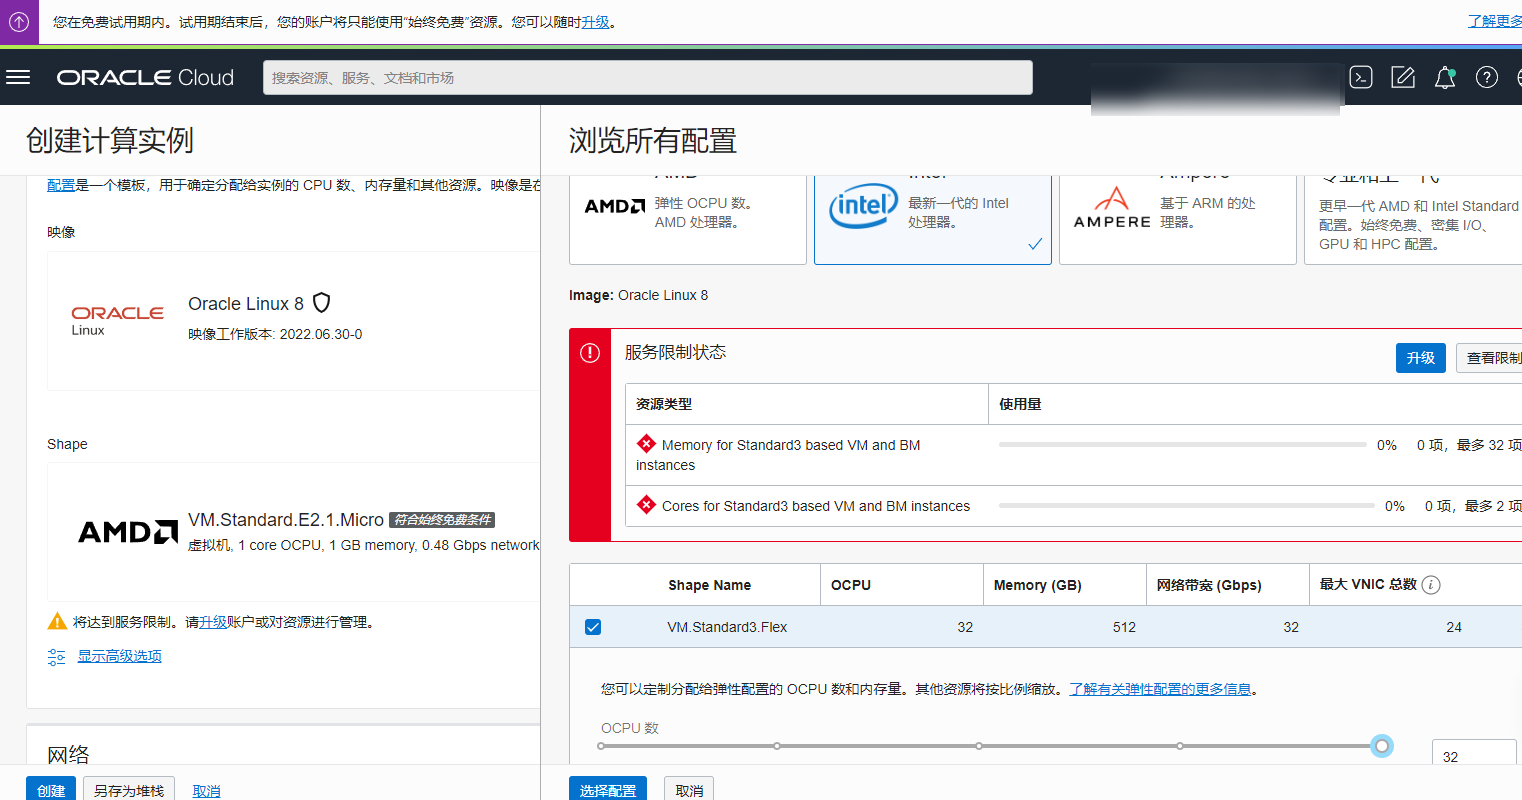Click the 查看限制 button
Viewport: 1522px width, 800px height.
pyautogui.click(x=1489, y=358)
